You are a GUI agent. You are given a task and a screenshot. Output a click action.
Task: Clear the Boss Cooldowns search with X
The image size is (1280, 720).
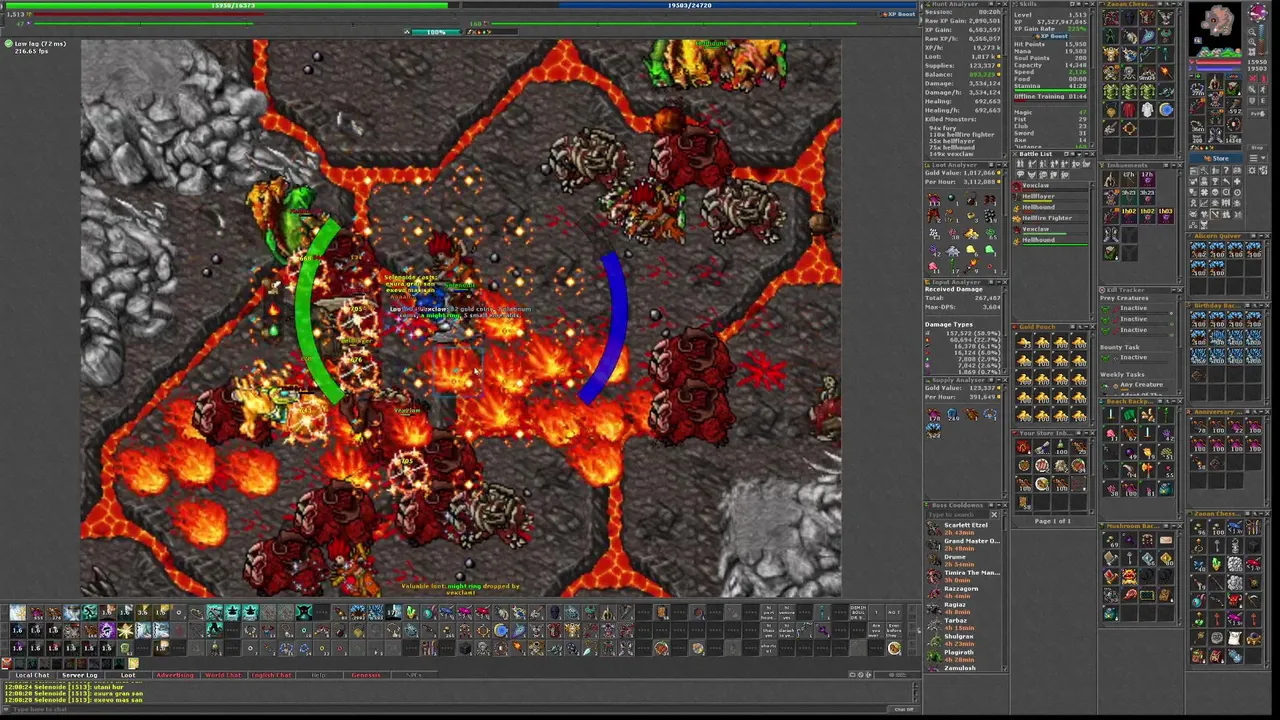pyautogui.click(x=994, y=514)
